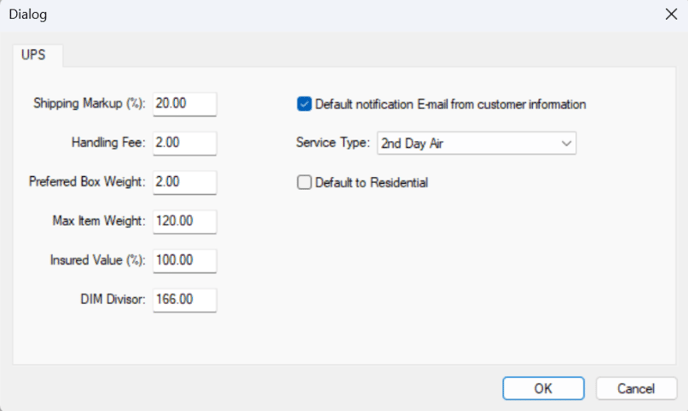Close the dialog with the X icon

pos(671,14)
